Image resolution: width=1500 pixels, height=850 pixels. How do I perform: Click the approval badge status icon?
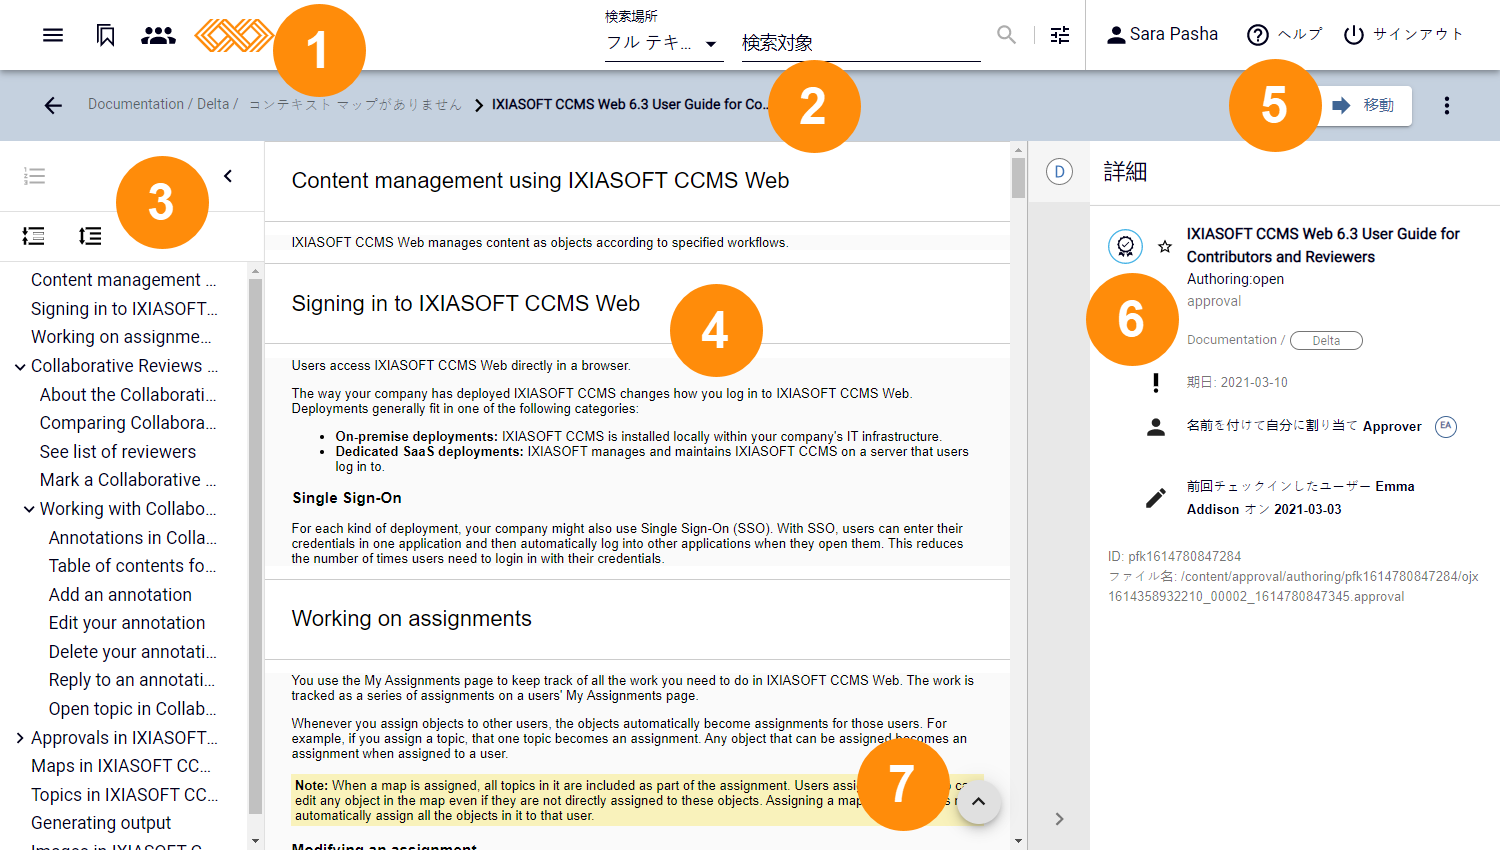tap(1125, 246)
